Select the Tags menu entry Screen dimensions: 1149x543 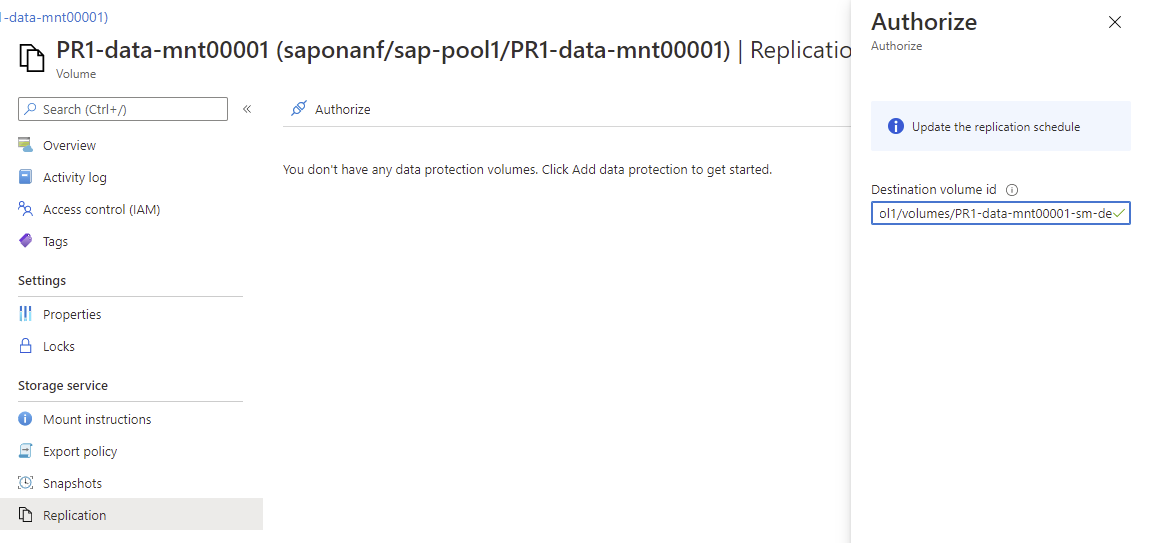click(x=55, y=241)
